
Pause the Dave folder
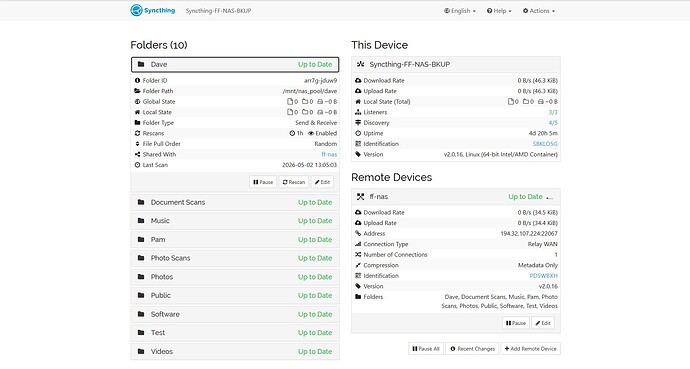coord(263,182)
